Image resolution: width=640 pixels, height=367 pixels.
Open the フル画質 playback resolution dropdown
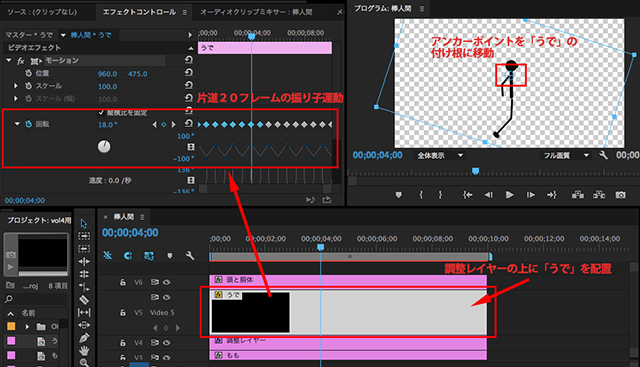(566, 155)
